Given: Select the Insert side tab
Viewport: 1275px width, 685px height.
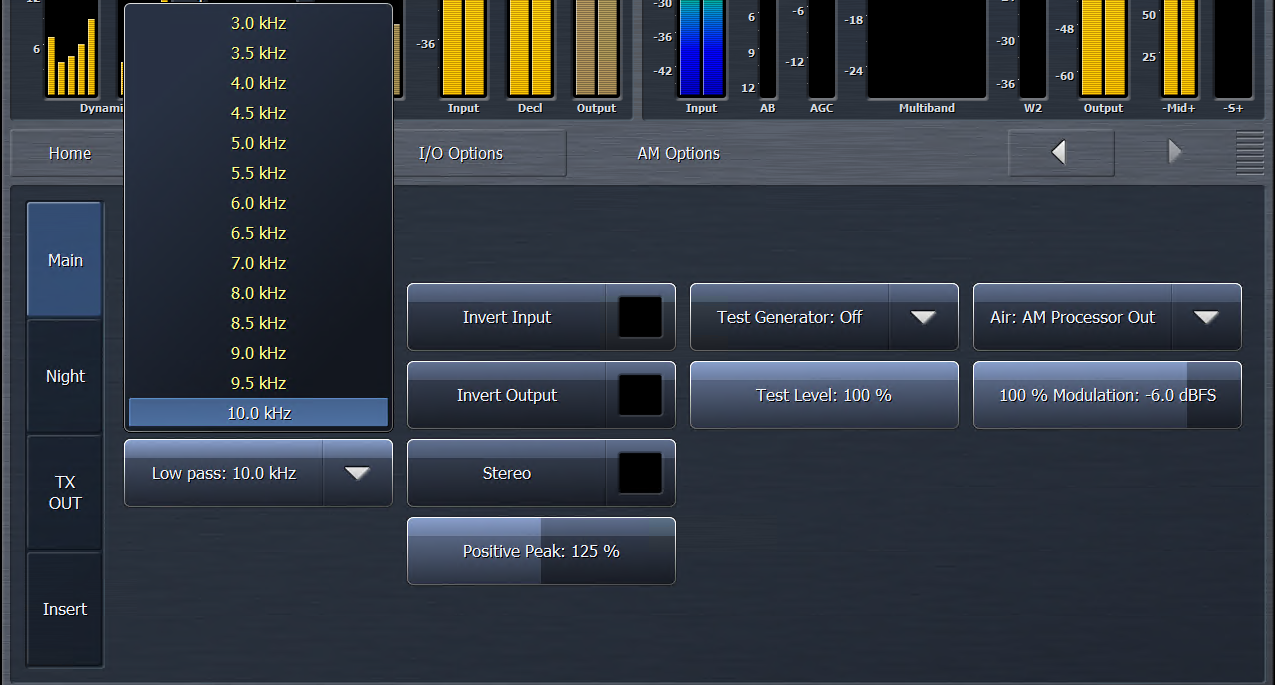Looking at the screenshot, I should coord(65,609).
